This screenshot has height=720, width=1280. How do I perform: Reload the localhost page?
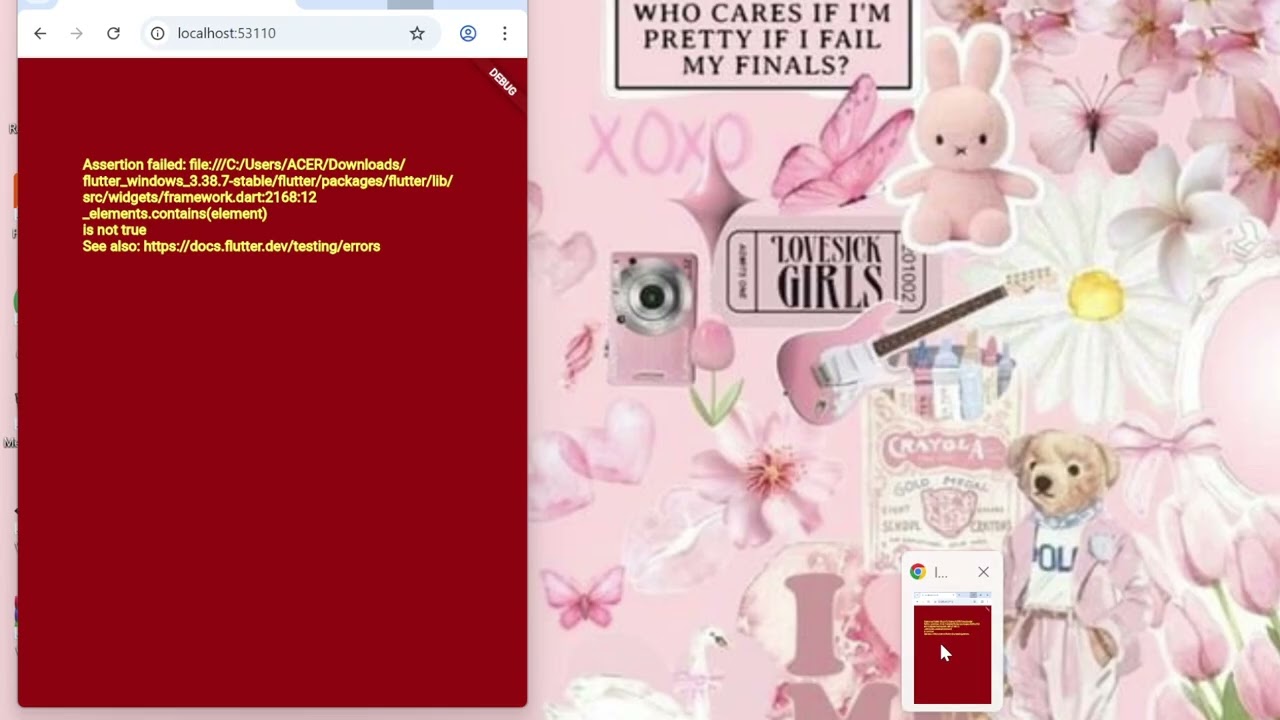pyautogui.click(x=113, y=33)
